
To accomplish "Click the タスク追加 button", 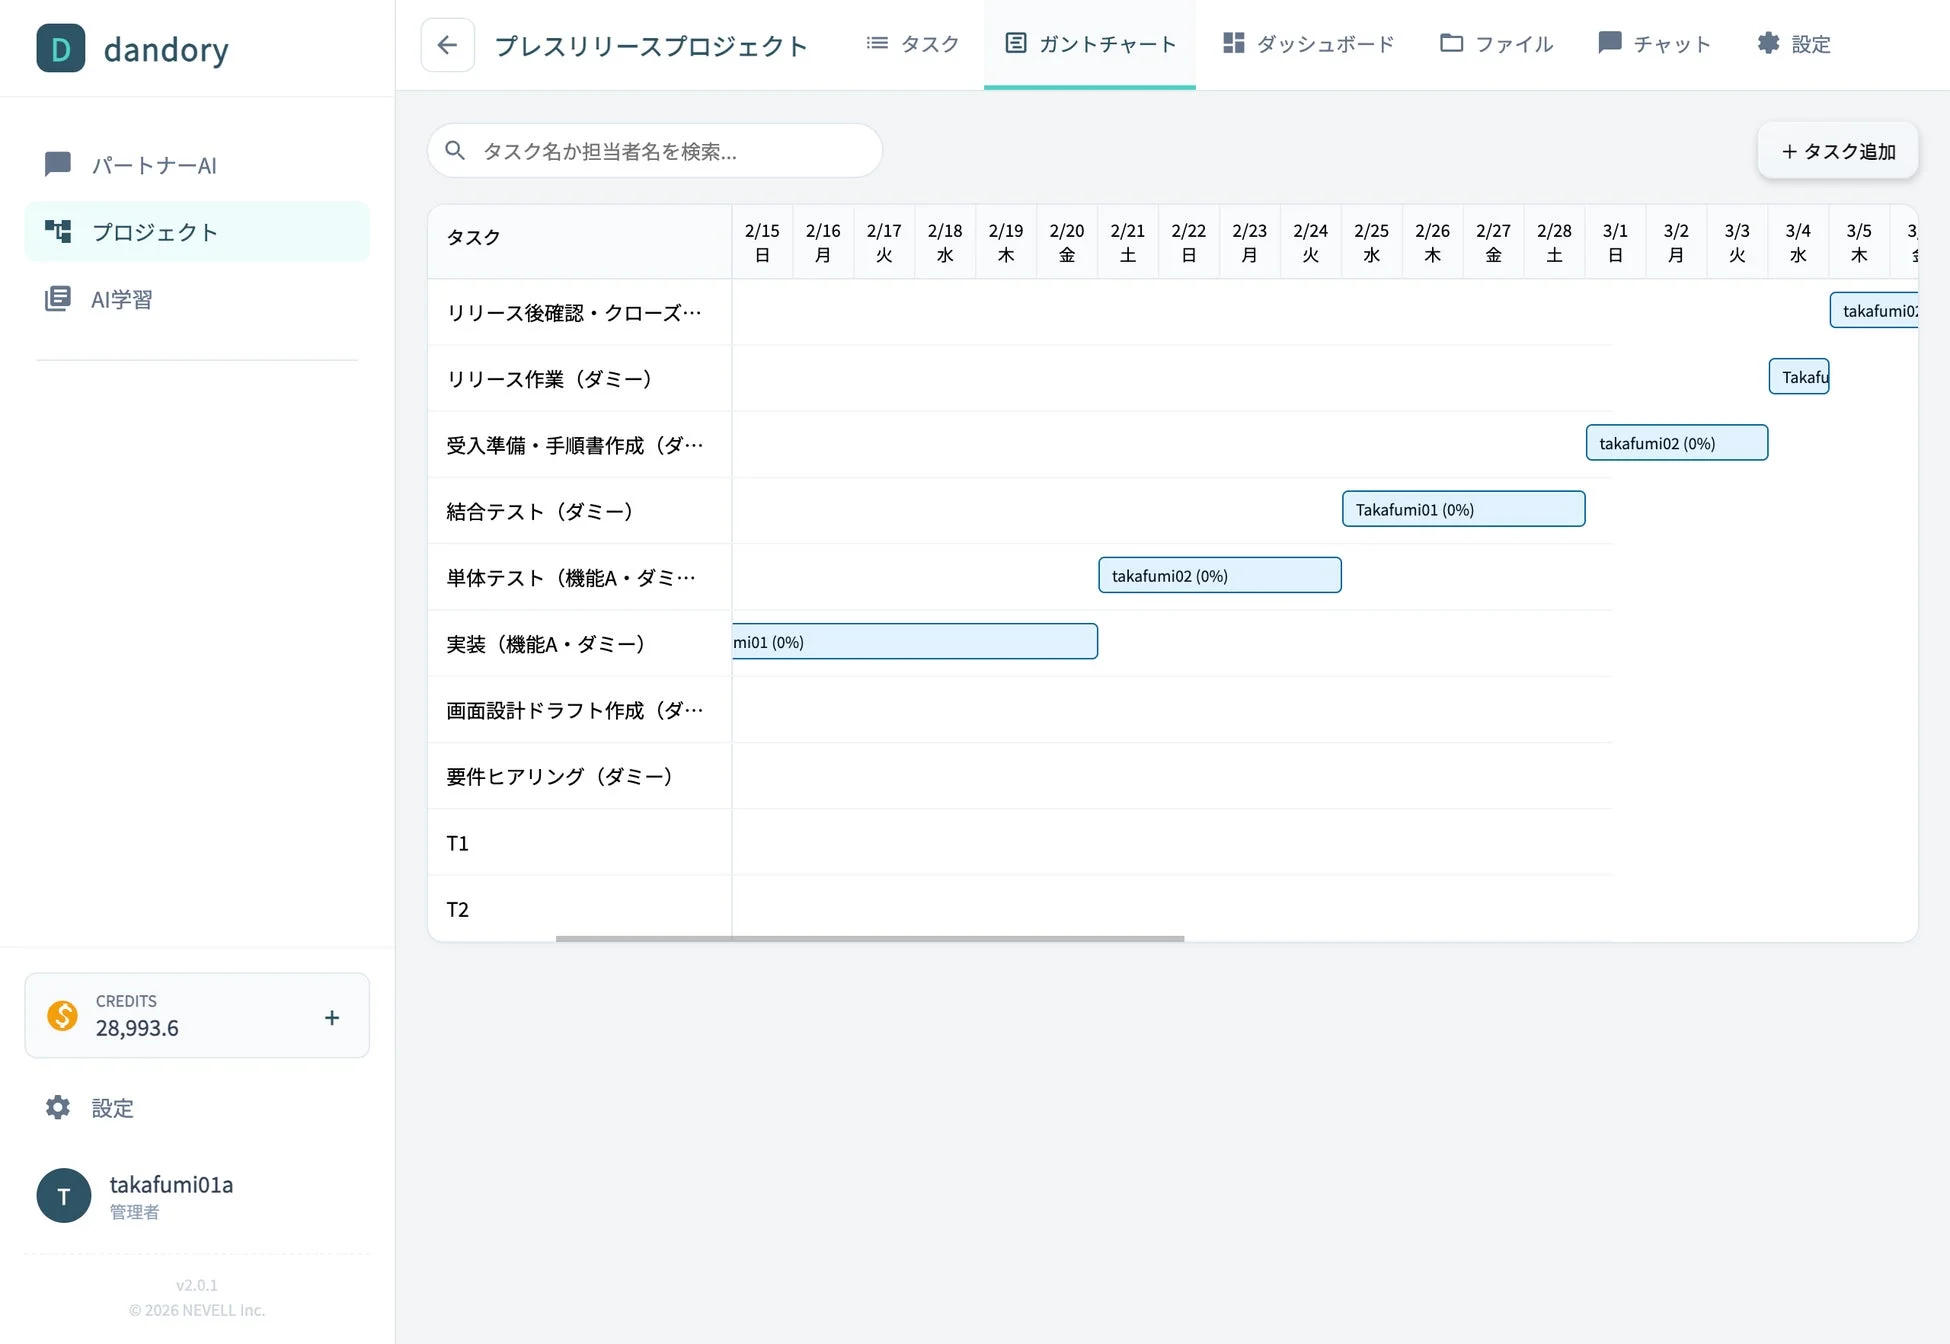I will click(x=1837, y=151).
